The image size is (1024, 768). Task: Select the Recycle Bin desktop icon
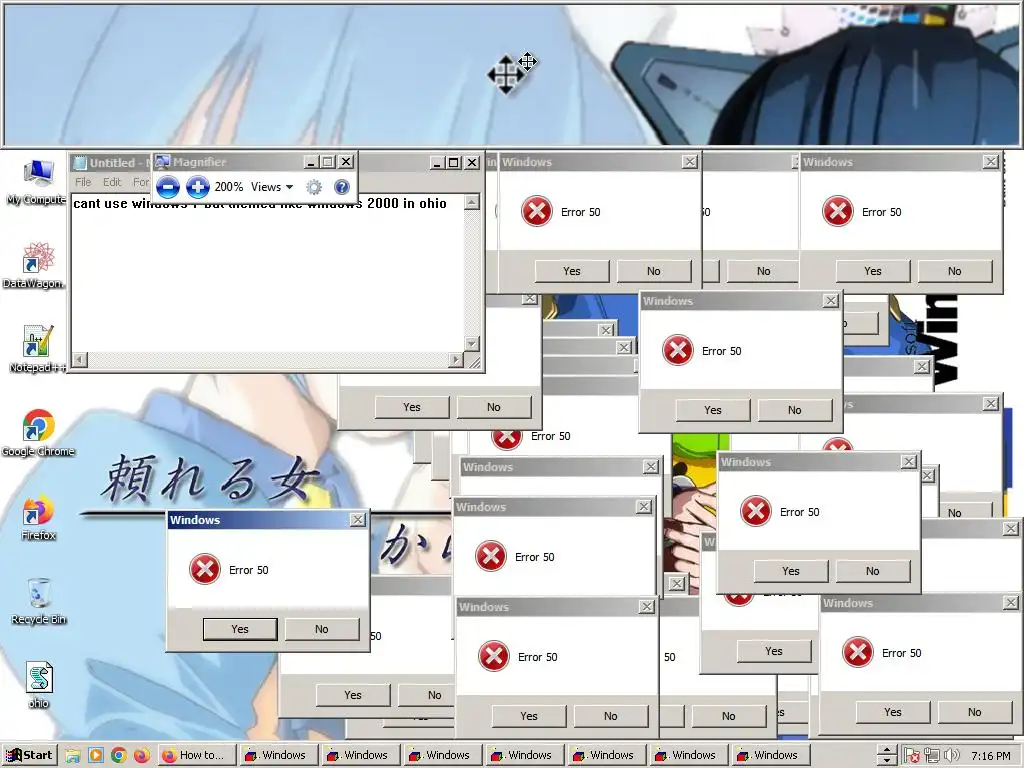[x=39, y=601]
